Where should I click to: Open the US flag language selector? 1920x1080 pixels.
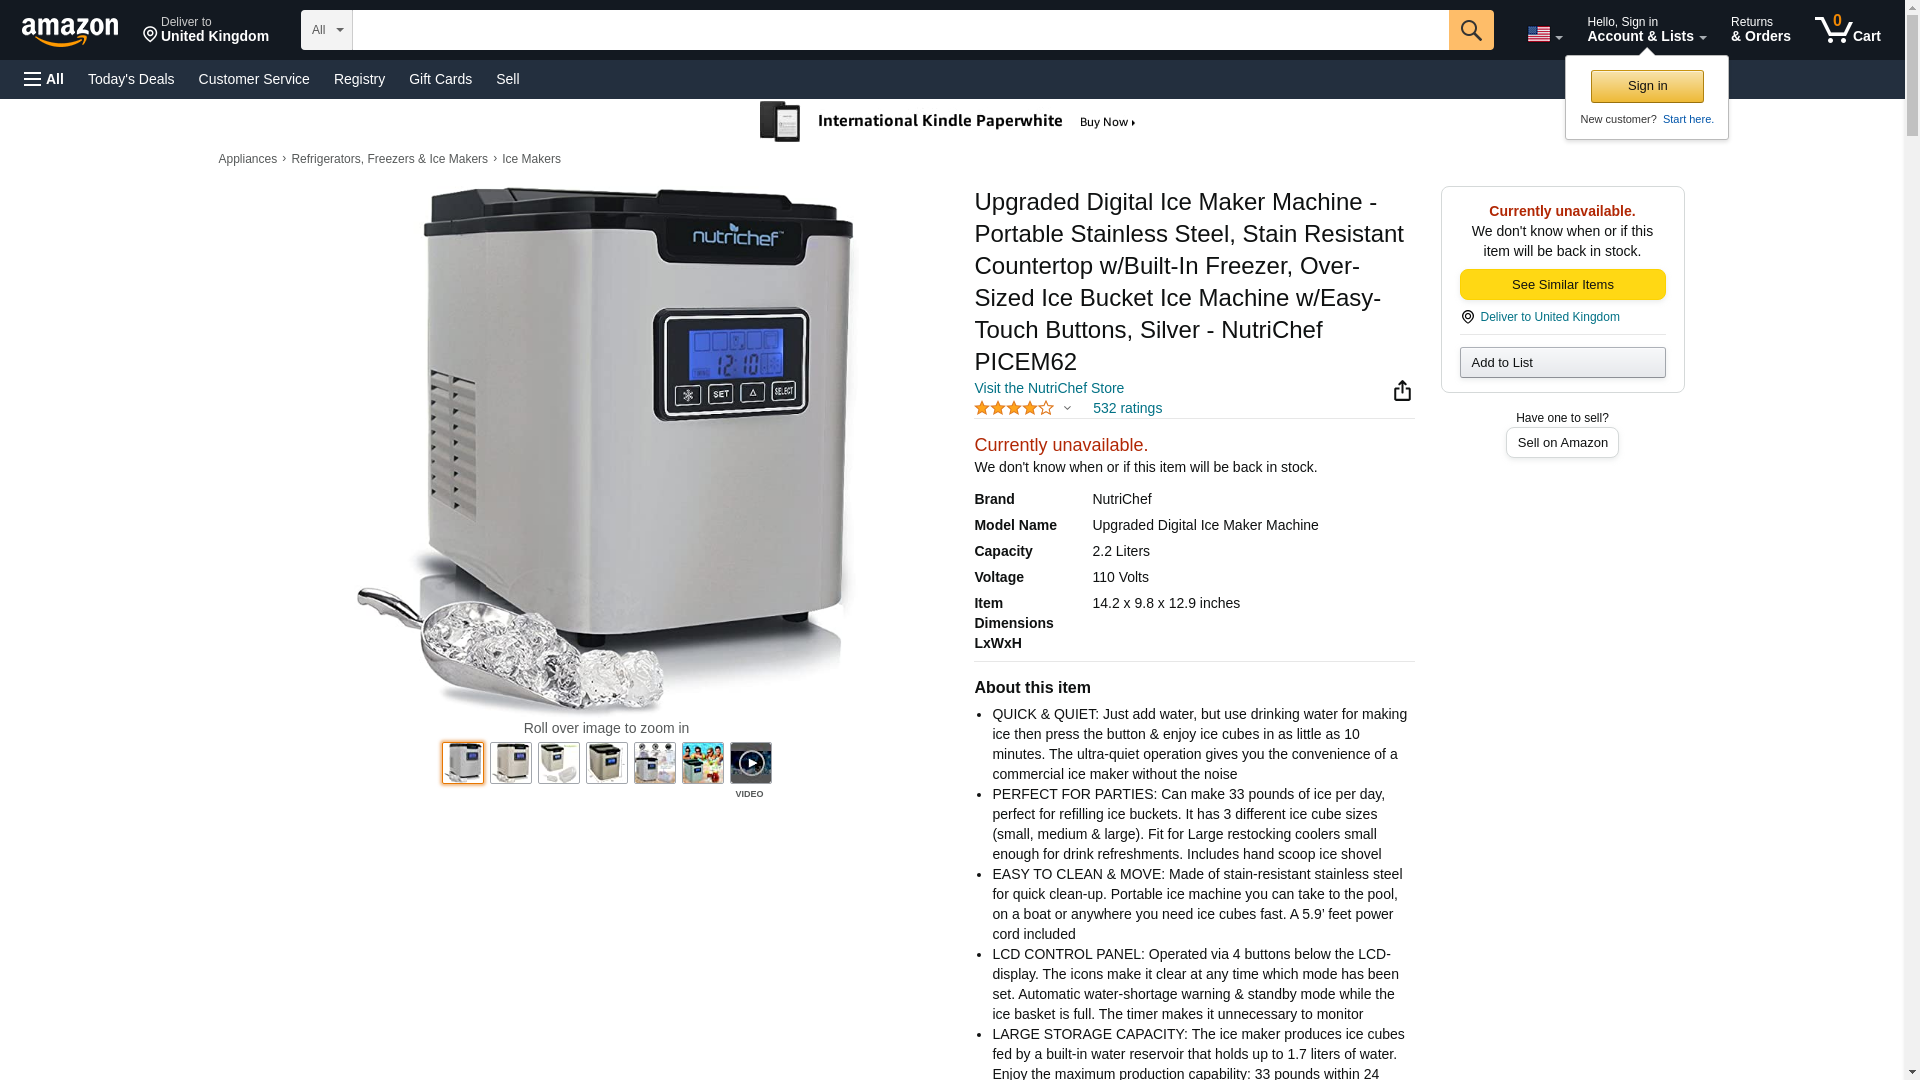[1544, 34]
